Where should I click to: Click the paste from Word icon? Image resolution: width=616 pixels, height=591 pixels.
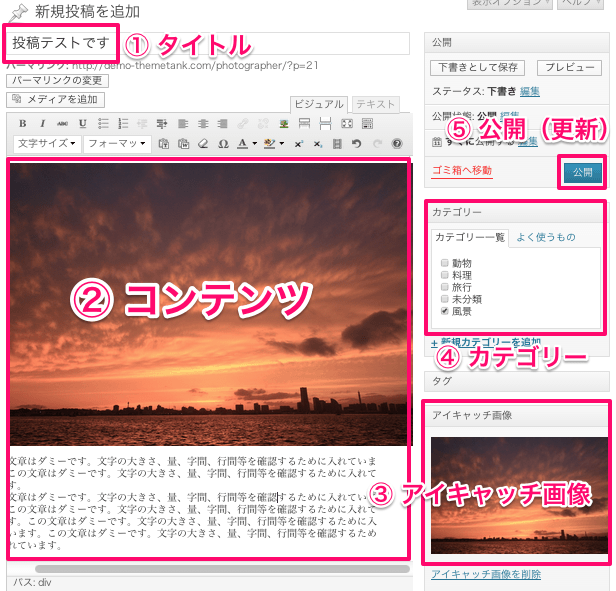click(183, 144)
